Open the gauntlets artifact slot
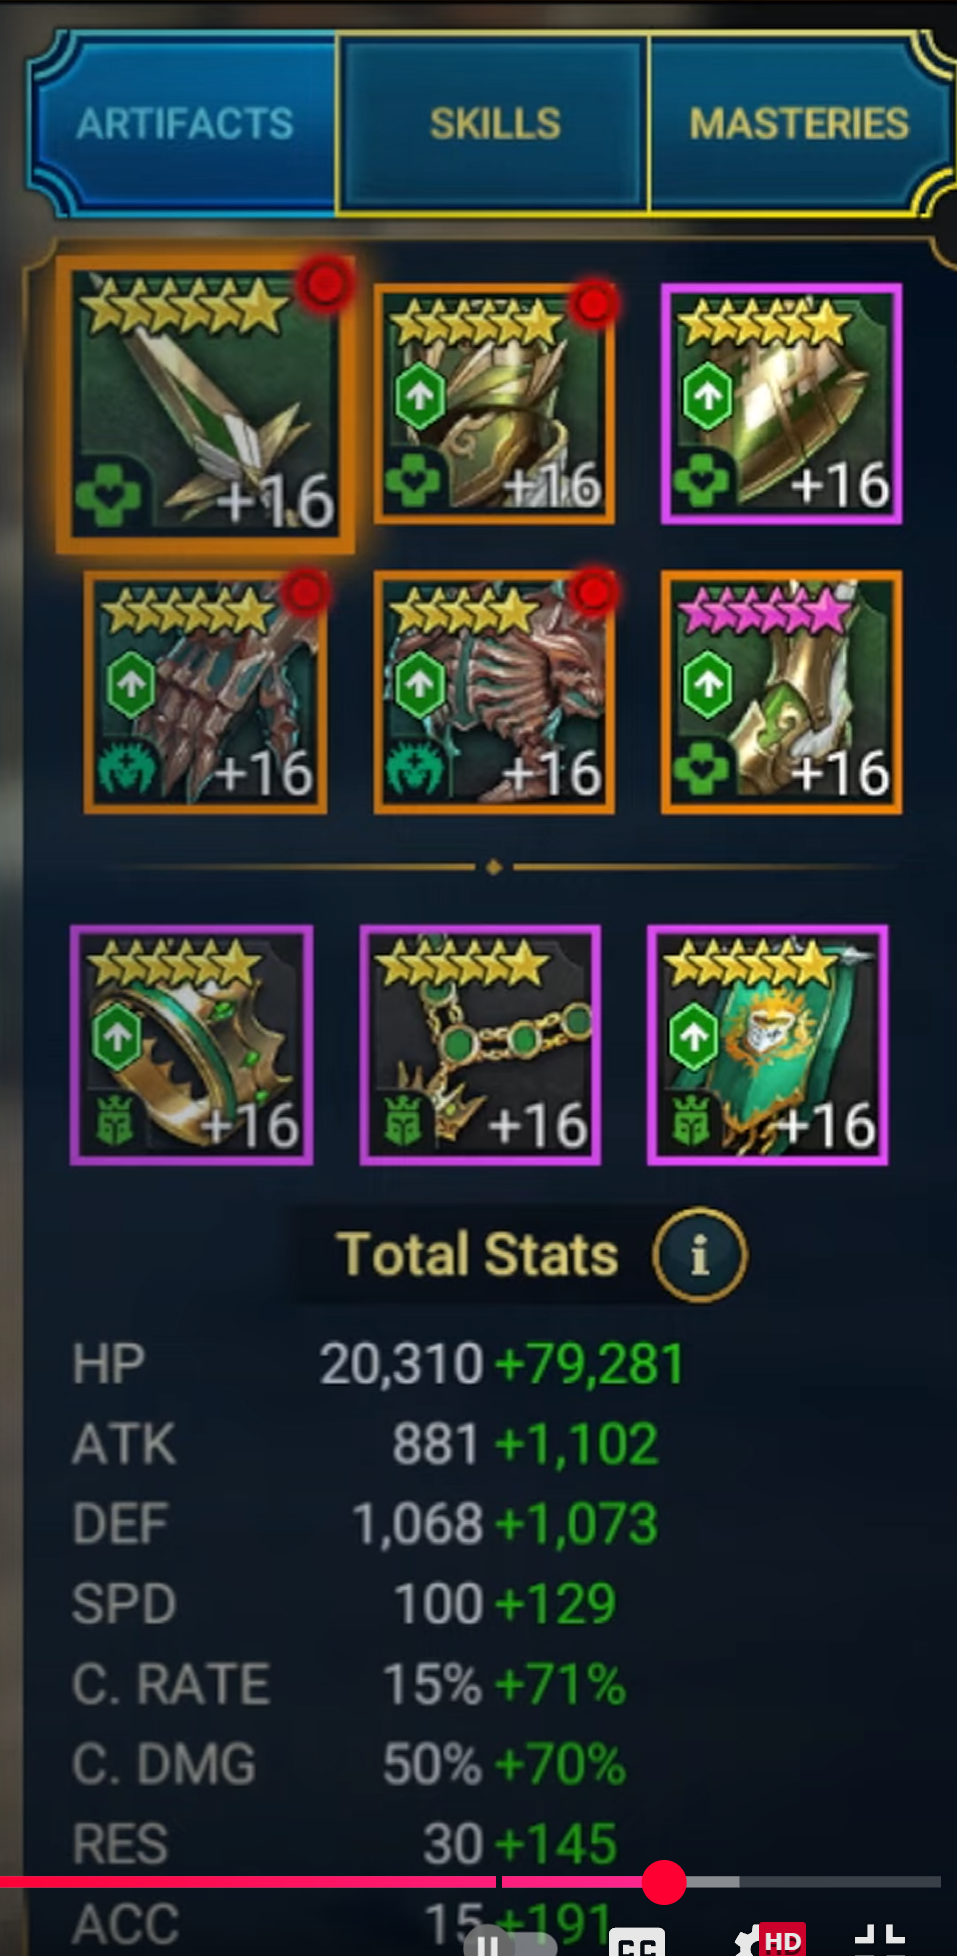This screenshot has height=1956, width=957. pyautogui.click(x=205, y=692)
